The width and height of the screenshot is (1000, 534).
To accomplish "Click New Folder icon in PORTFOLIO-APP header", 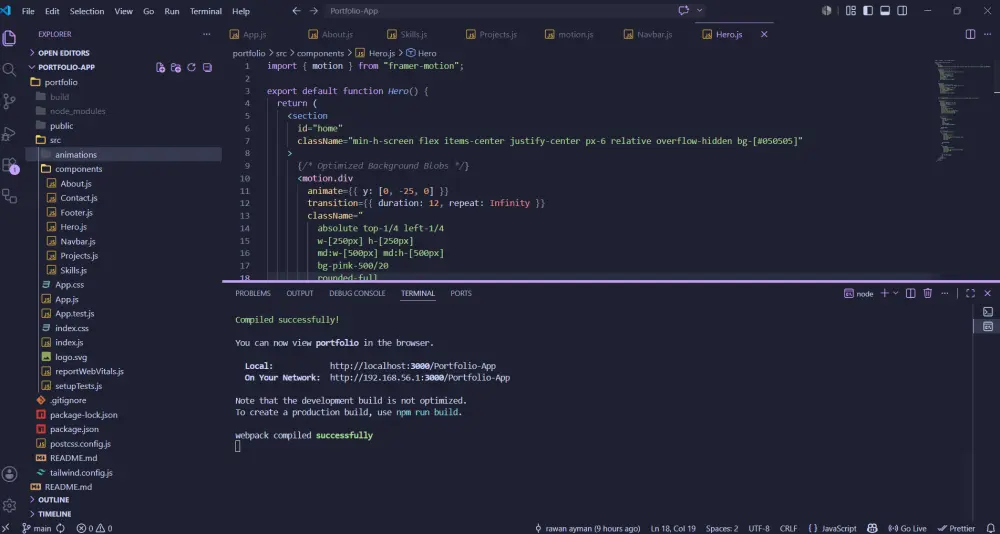I will [x=176, y=67].
